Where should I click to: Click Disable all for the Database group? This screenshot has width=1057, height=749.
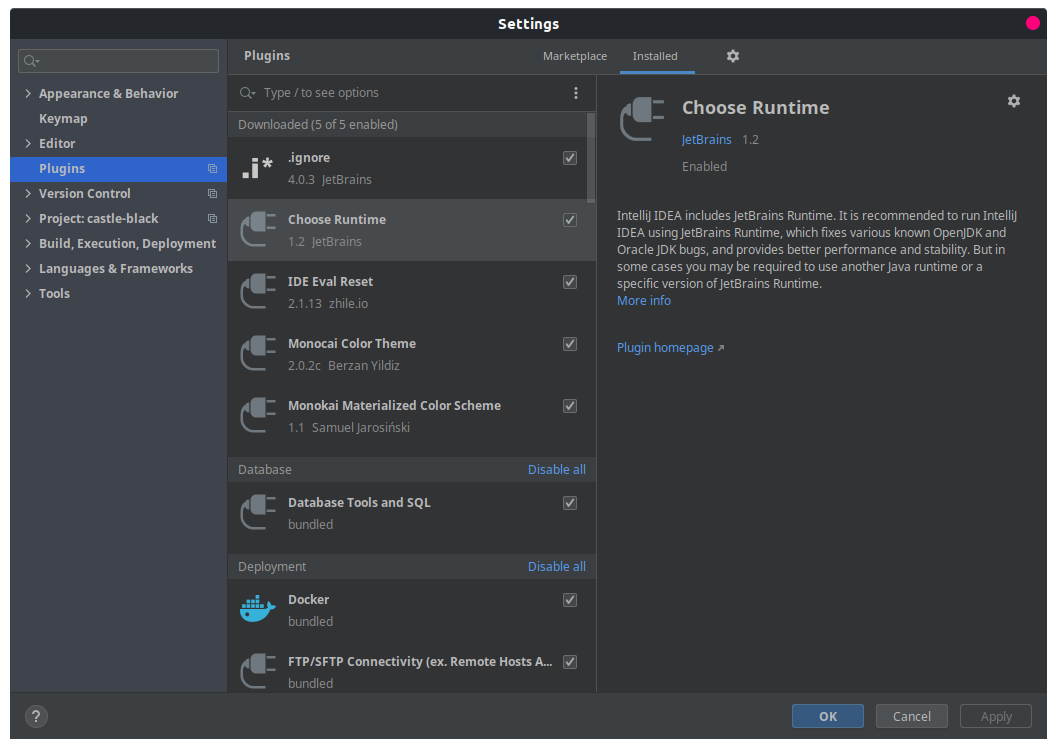click(x=557, y=470)
